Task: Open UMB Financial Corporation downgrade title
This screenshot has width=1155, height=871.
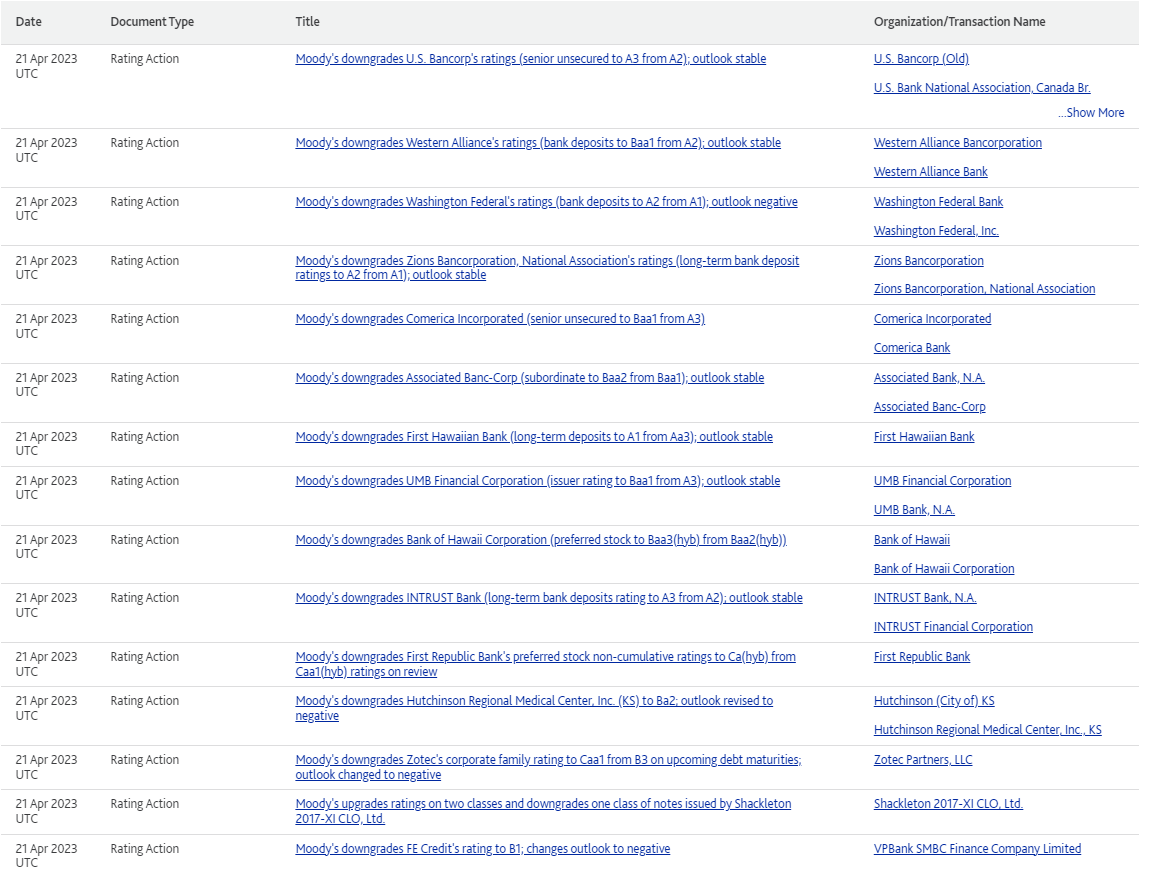Action: click(538, 481)
